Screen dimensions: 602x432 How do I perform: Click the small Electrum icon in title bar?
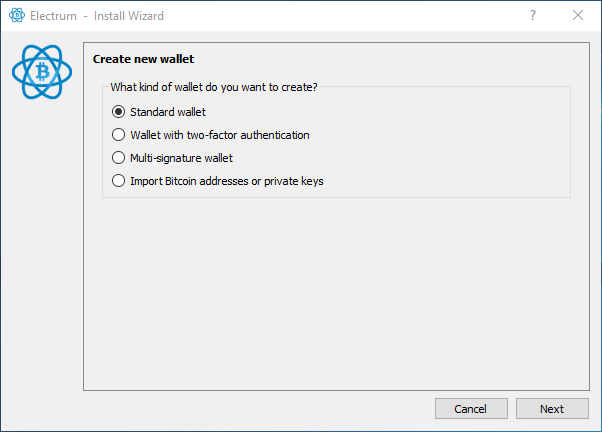[x=17, y=15]
